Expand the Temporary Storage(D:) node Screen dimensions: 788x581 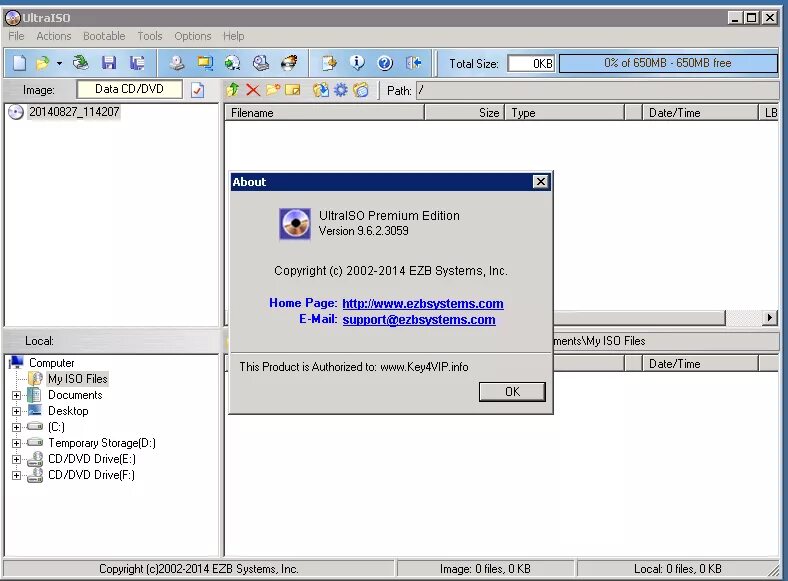(17, 444)
